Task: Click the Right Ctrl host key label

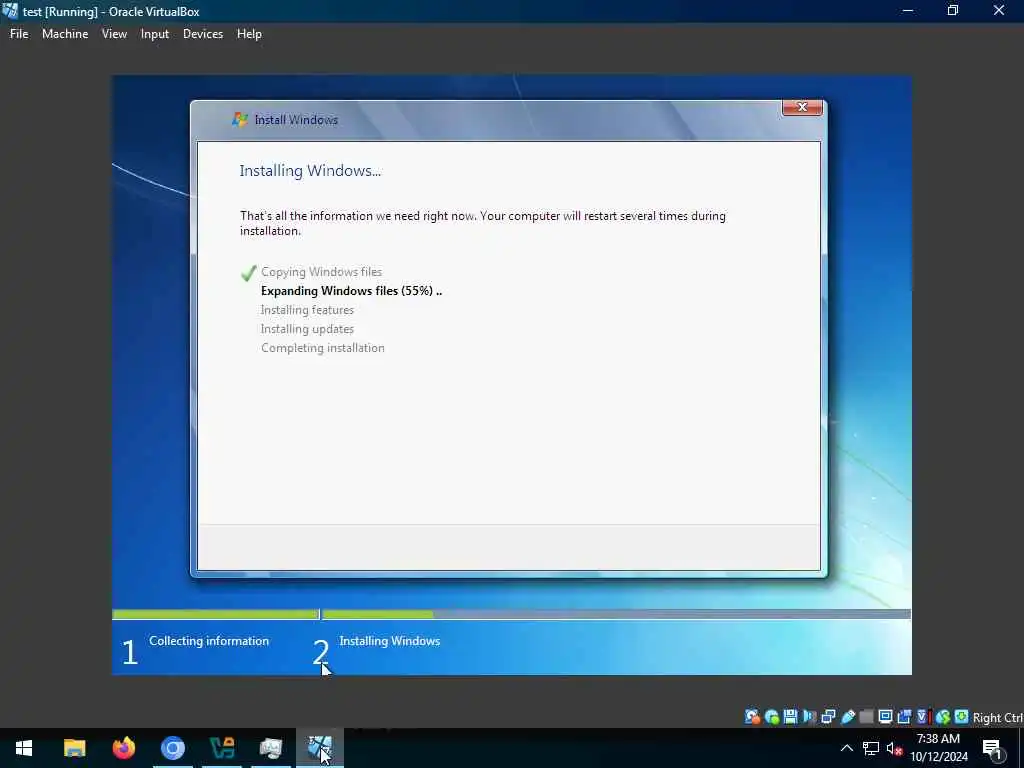Action: pyautogui.click(x=998, y=718)
